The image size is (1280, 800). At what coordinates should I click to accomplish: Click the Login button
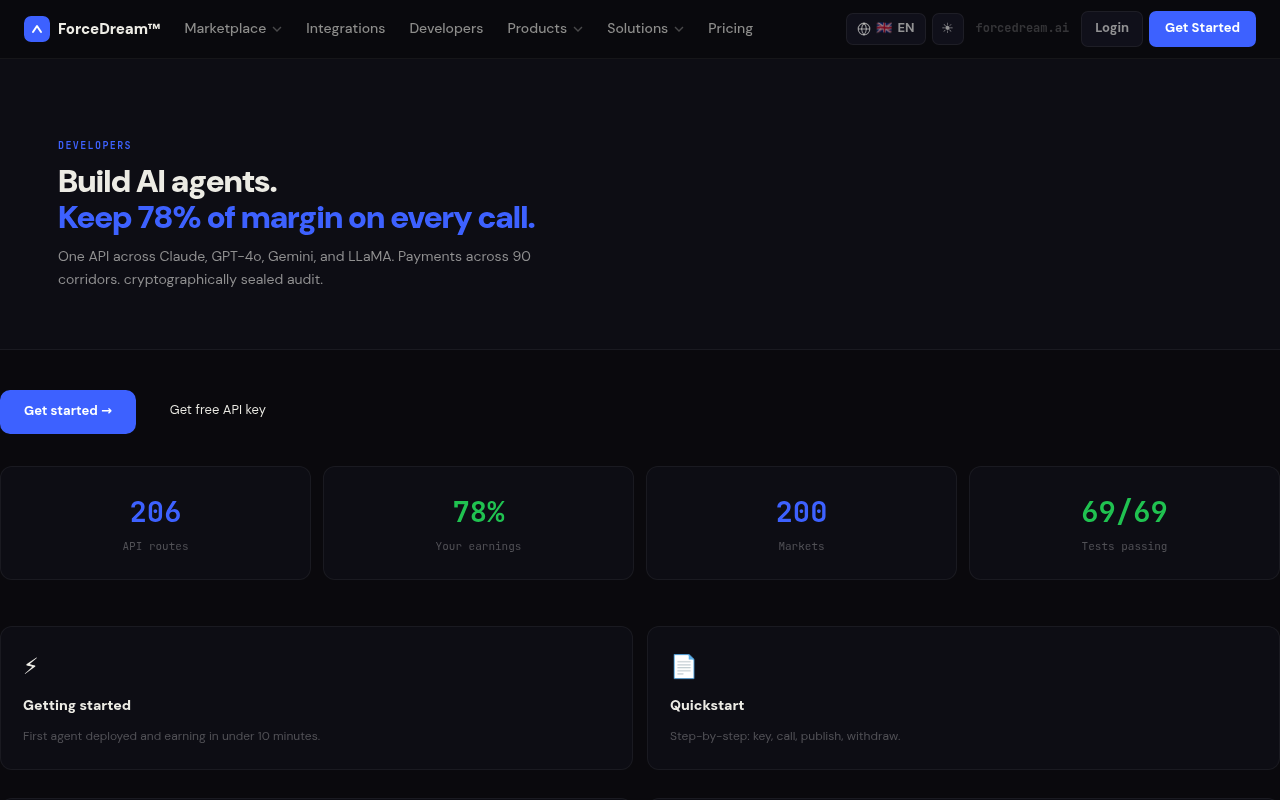[x=1112, y=29]
